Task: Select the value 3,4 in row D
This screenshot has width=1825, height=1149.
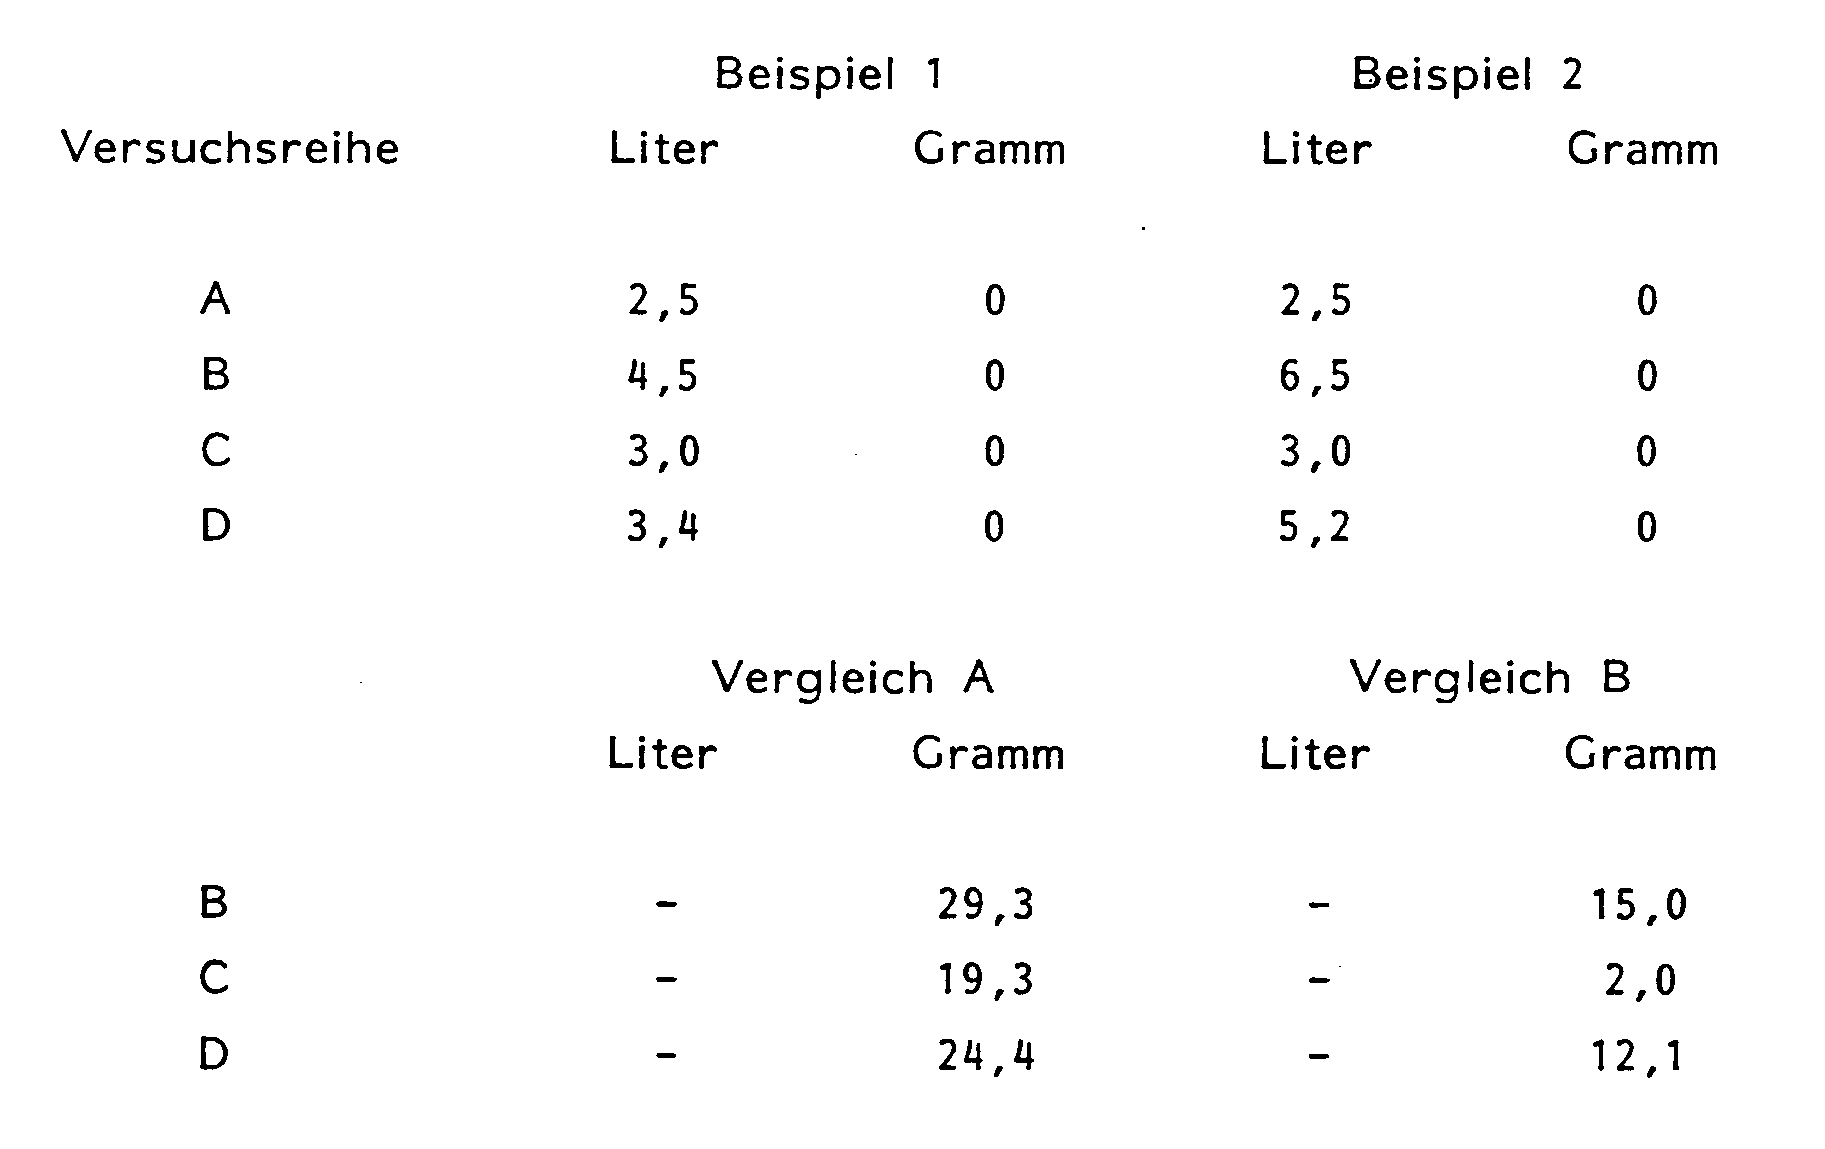Action: pos(663,527)
